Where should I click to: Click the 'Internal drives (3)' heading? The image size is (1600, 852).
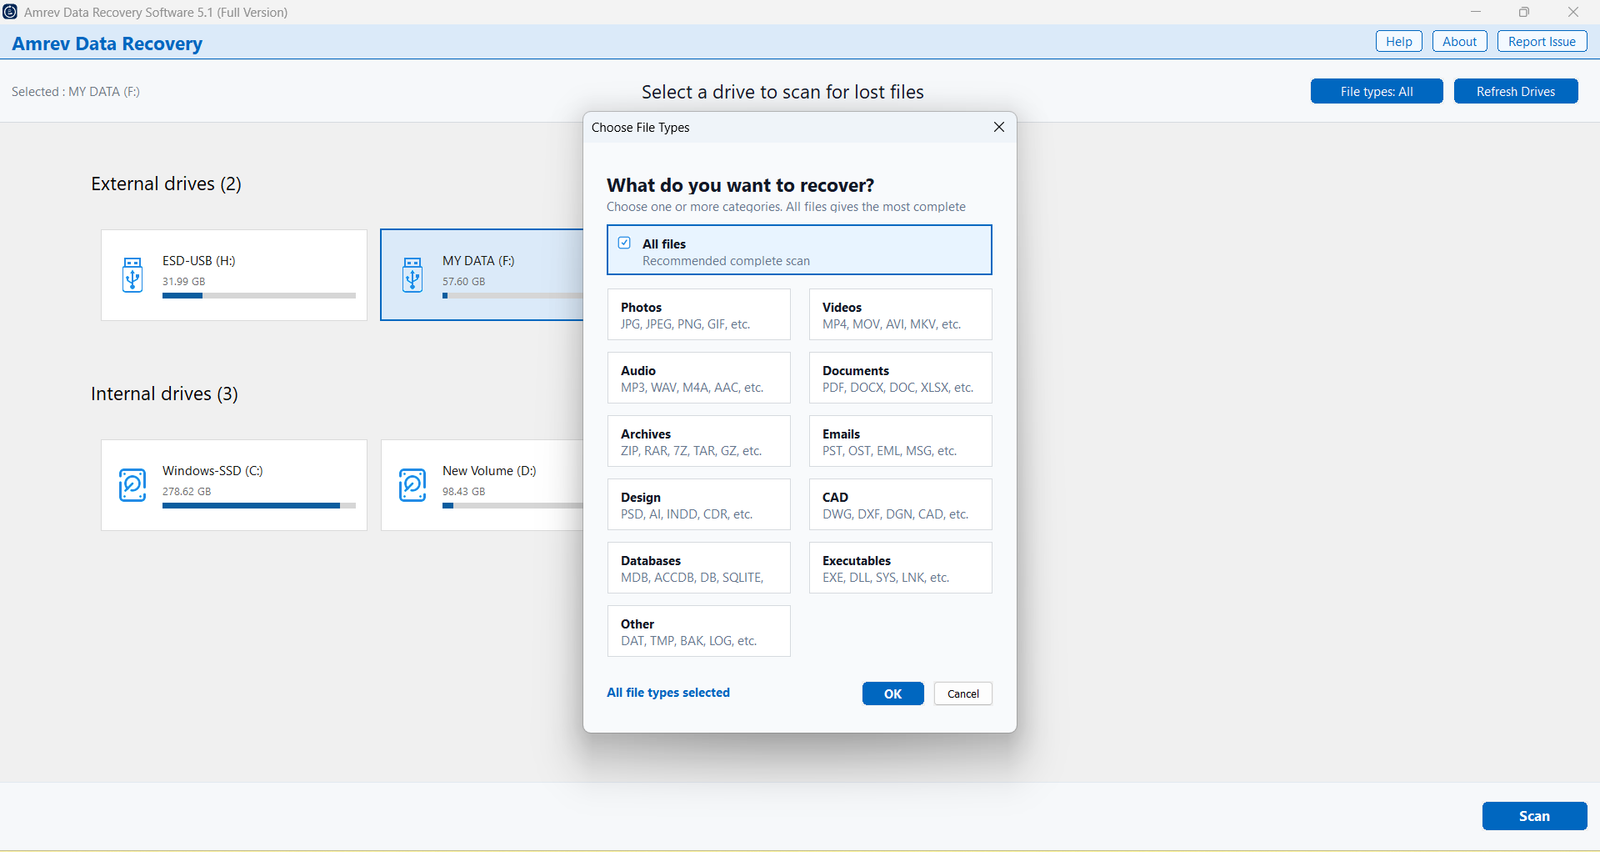tap(164, 394)
